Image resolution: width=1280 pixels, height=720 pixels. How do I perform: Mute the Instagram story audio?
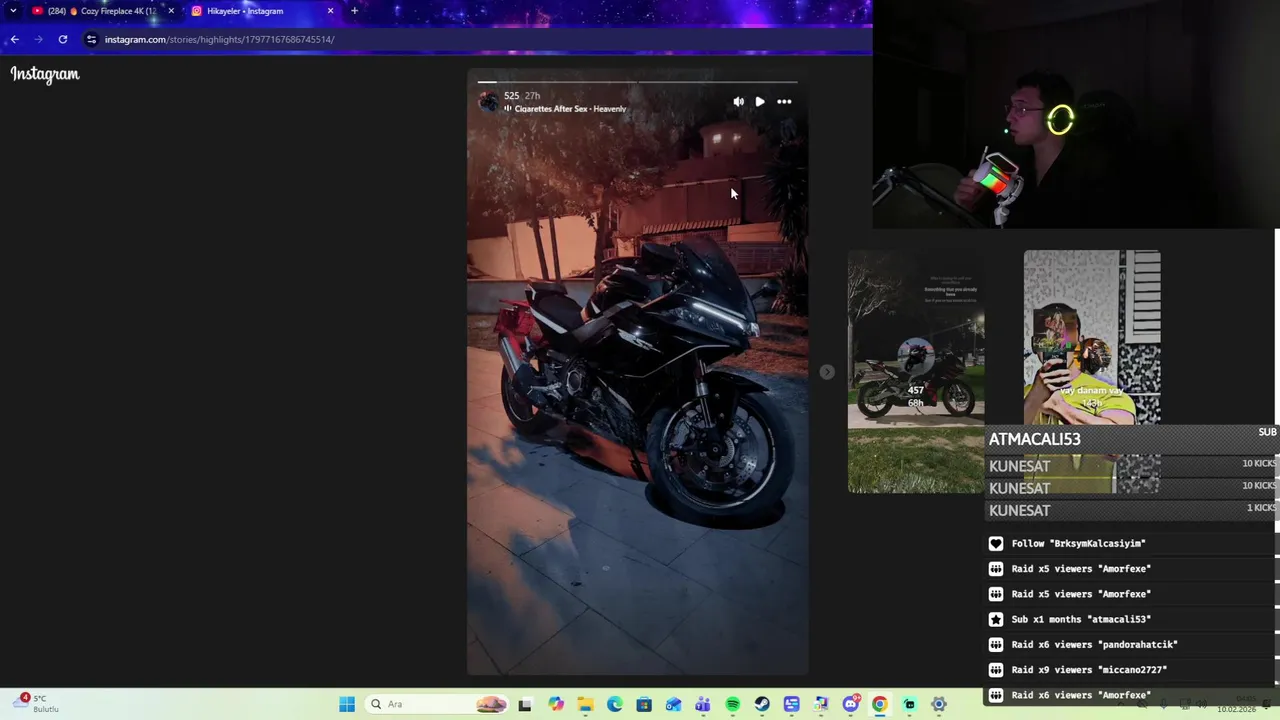point(738,101)
